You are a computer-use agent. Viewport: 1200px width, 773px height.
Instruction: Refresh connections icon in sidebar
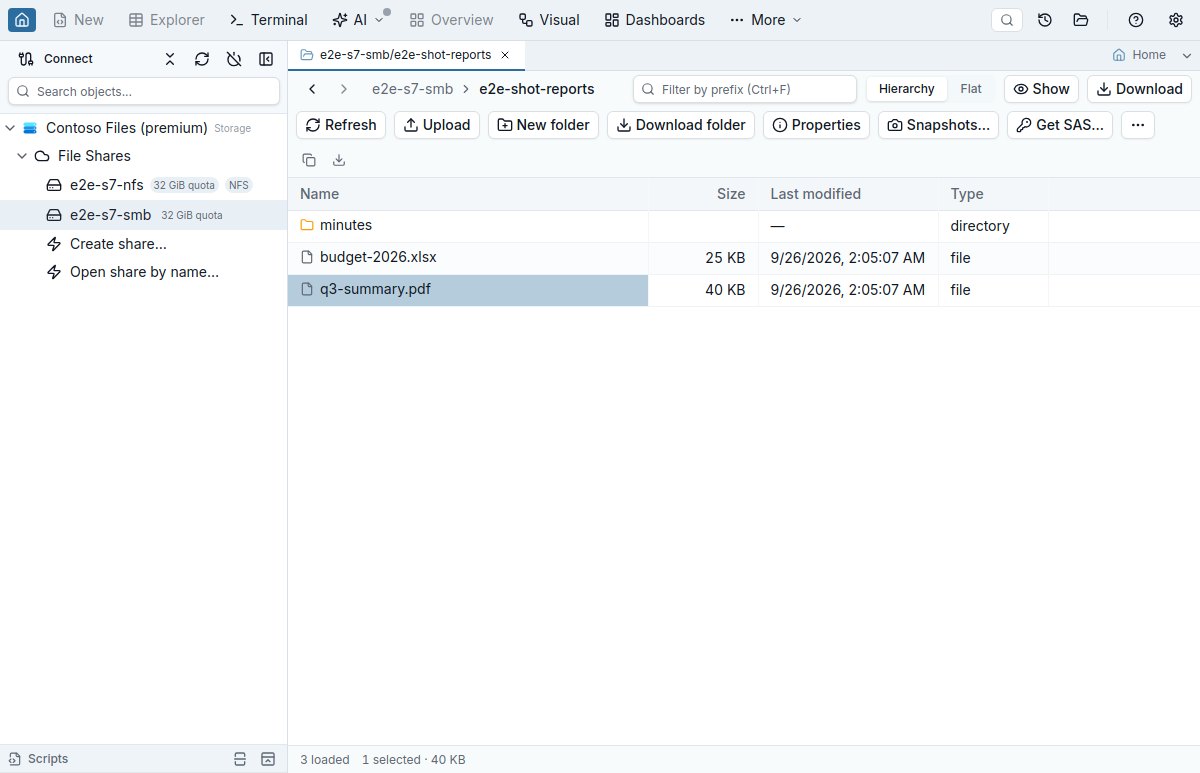[x=202, y=59]
